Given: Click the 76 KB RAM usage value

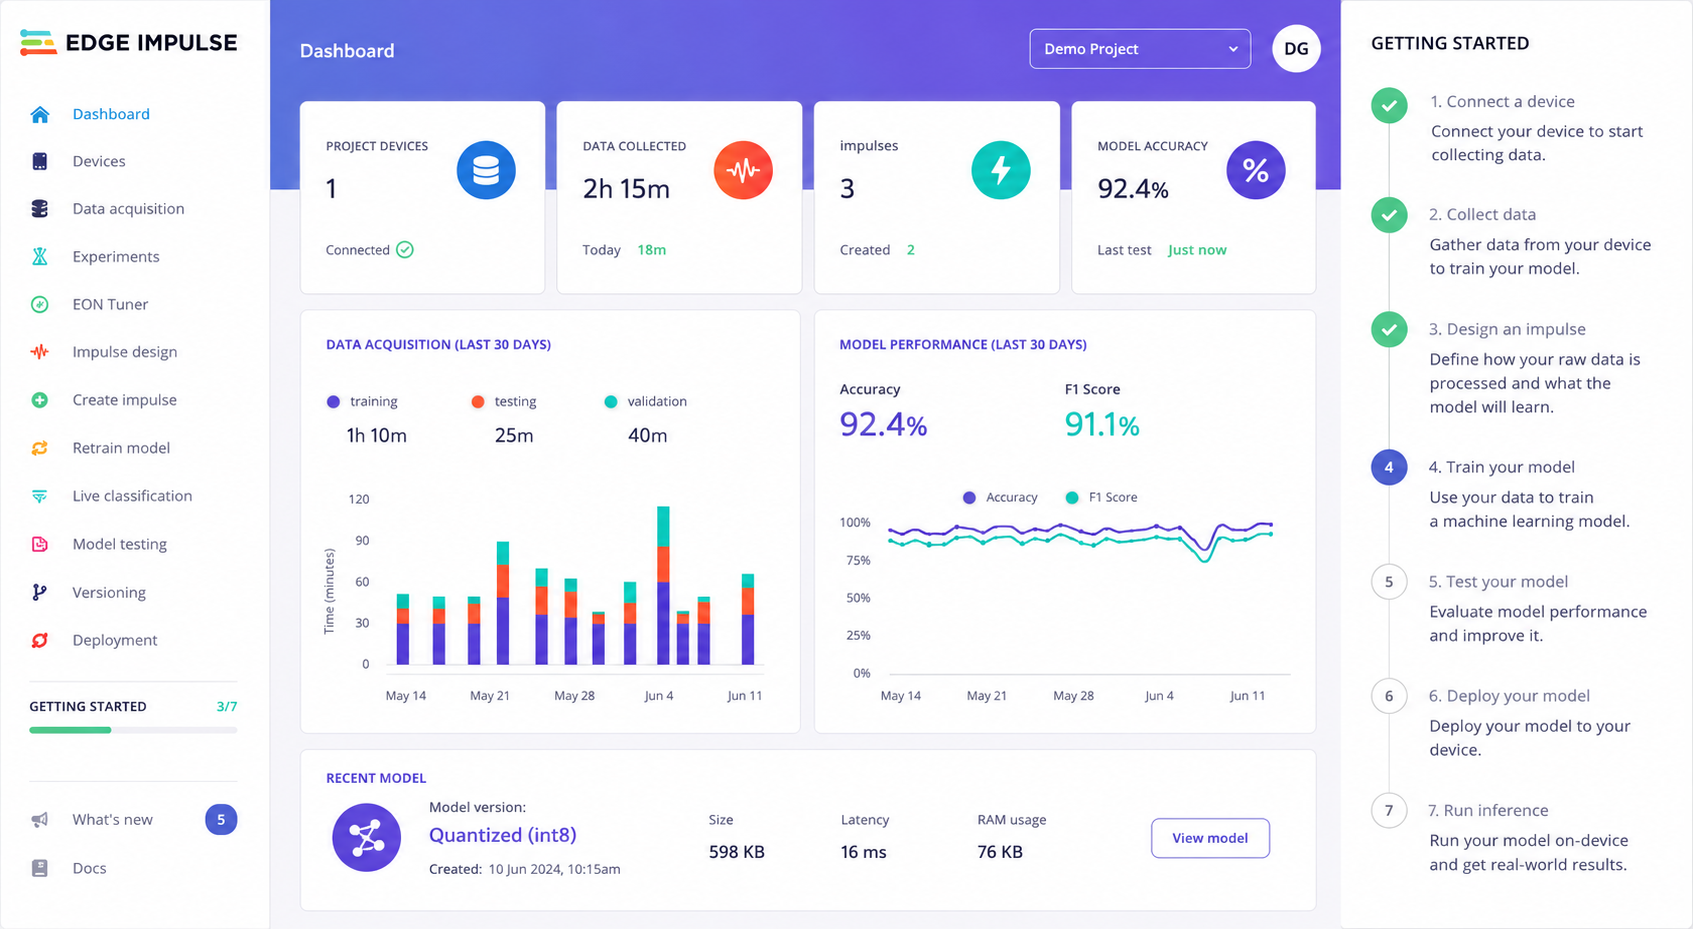Looking at the screenshot, I should [x=1000, y=852].
